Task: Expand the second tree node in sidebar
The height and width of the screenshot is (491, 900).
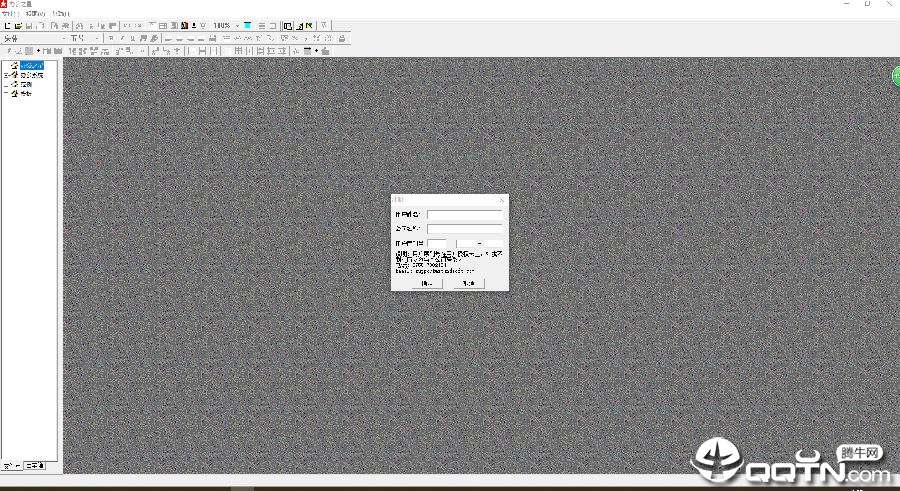Action: point(5,75)
